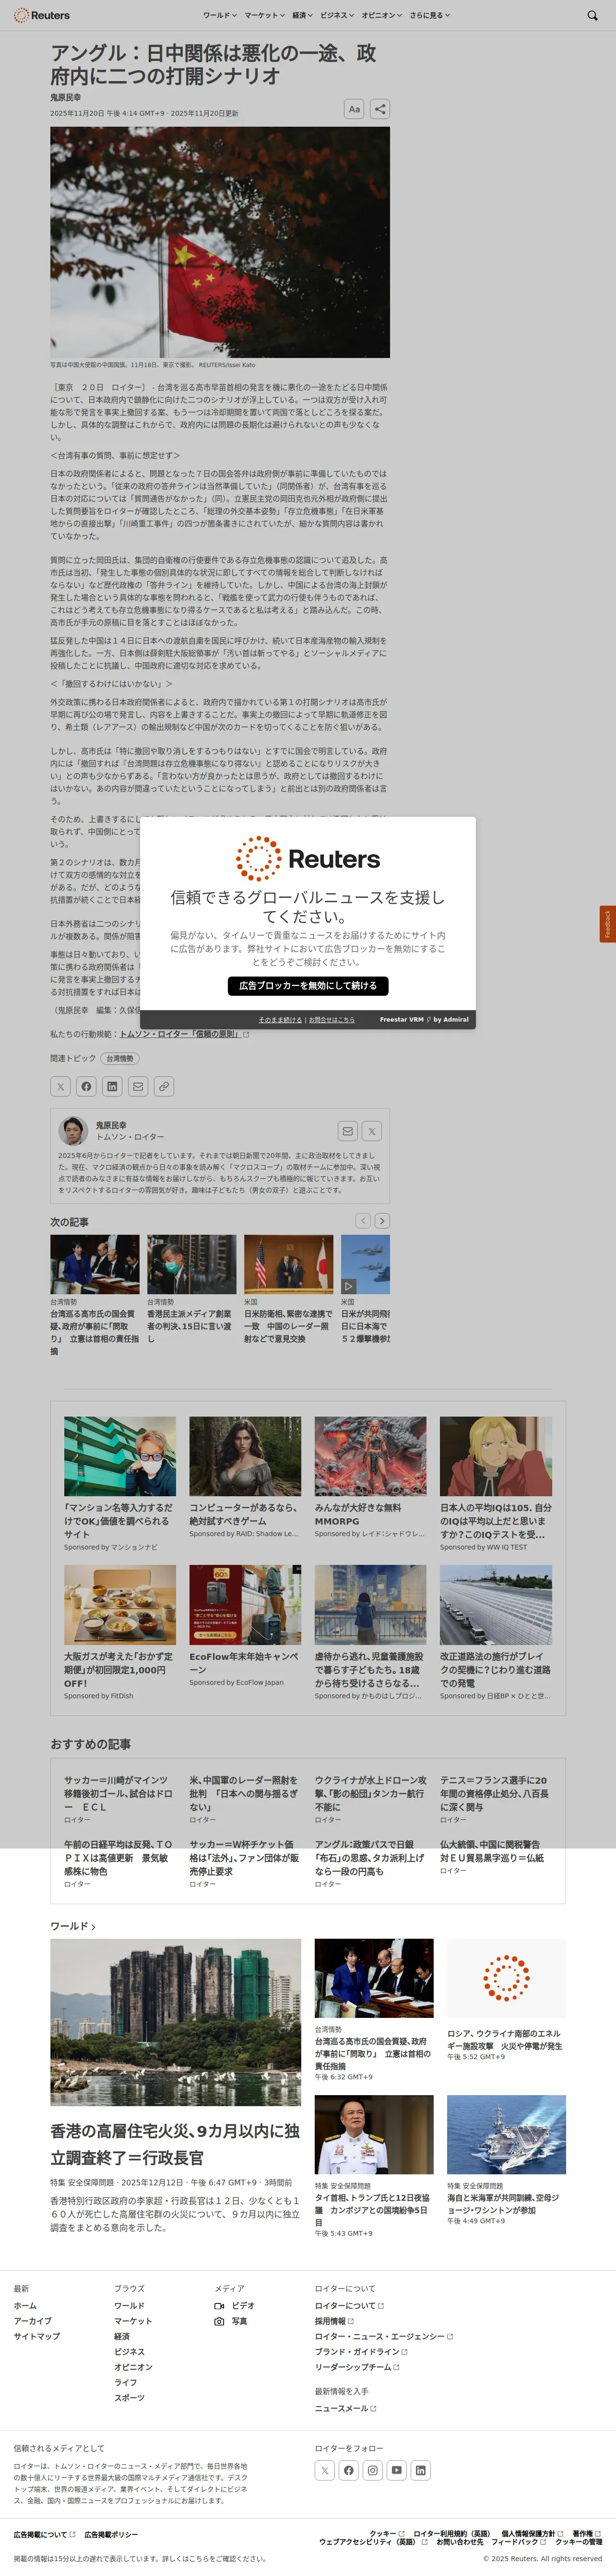Expand the さらに見る navigation menu
This screenshot has width=616, height=2576.
pos(429,15)
